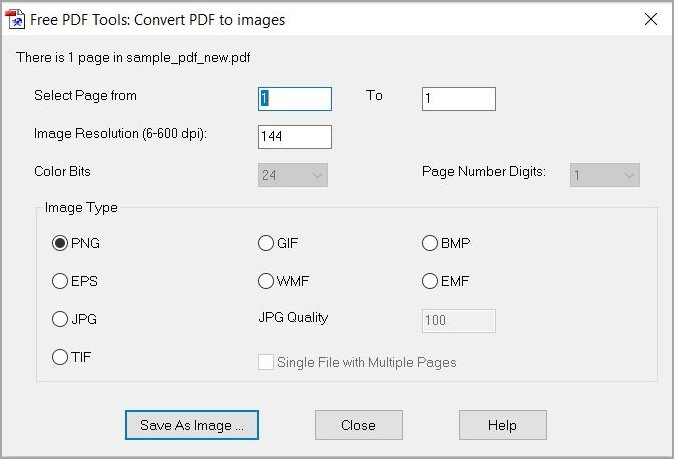Select the BMP image type
The image size is (674, 459).
pyautogui.click(x=430, y=243)
